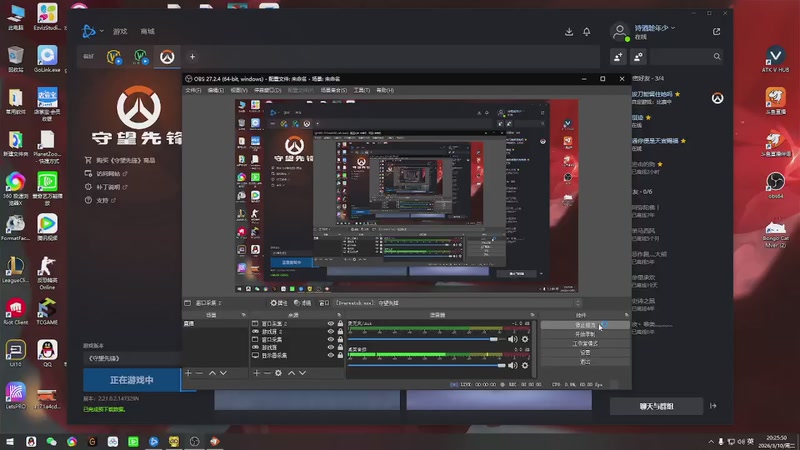The width and height of the screenshot is (800, 450).
Task: Open the OBS 文件(F) menu
Action: [x=193, y=90]
